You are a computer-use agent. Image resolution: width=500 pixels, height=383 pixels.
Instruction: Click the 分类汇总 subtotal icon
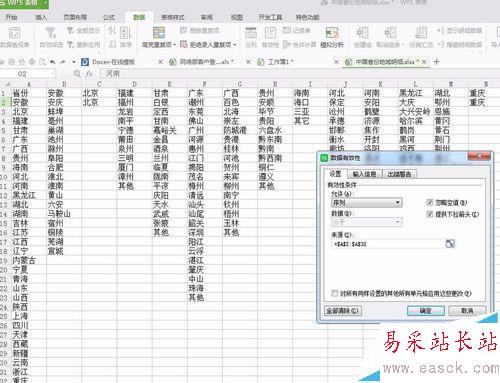pos(421,33)
